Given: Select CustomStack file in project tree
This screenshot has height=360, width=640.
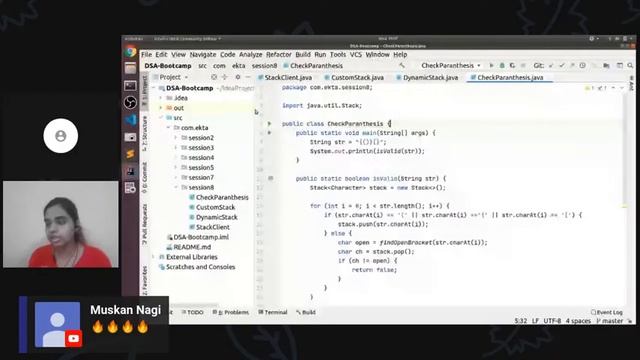Looking at the screenshot, I should (x=212, y=207).
